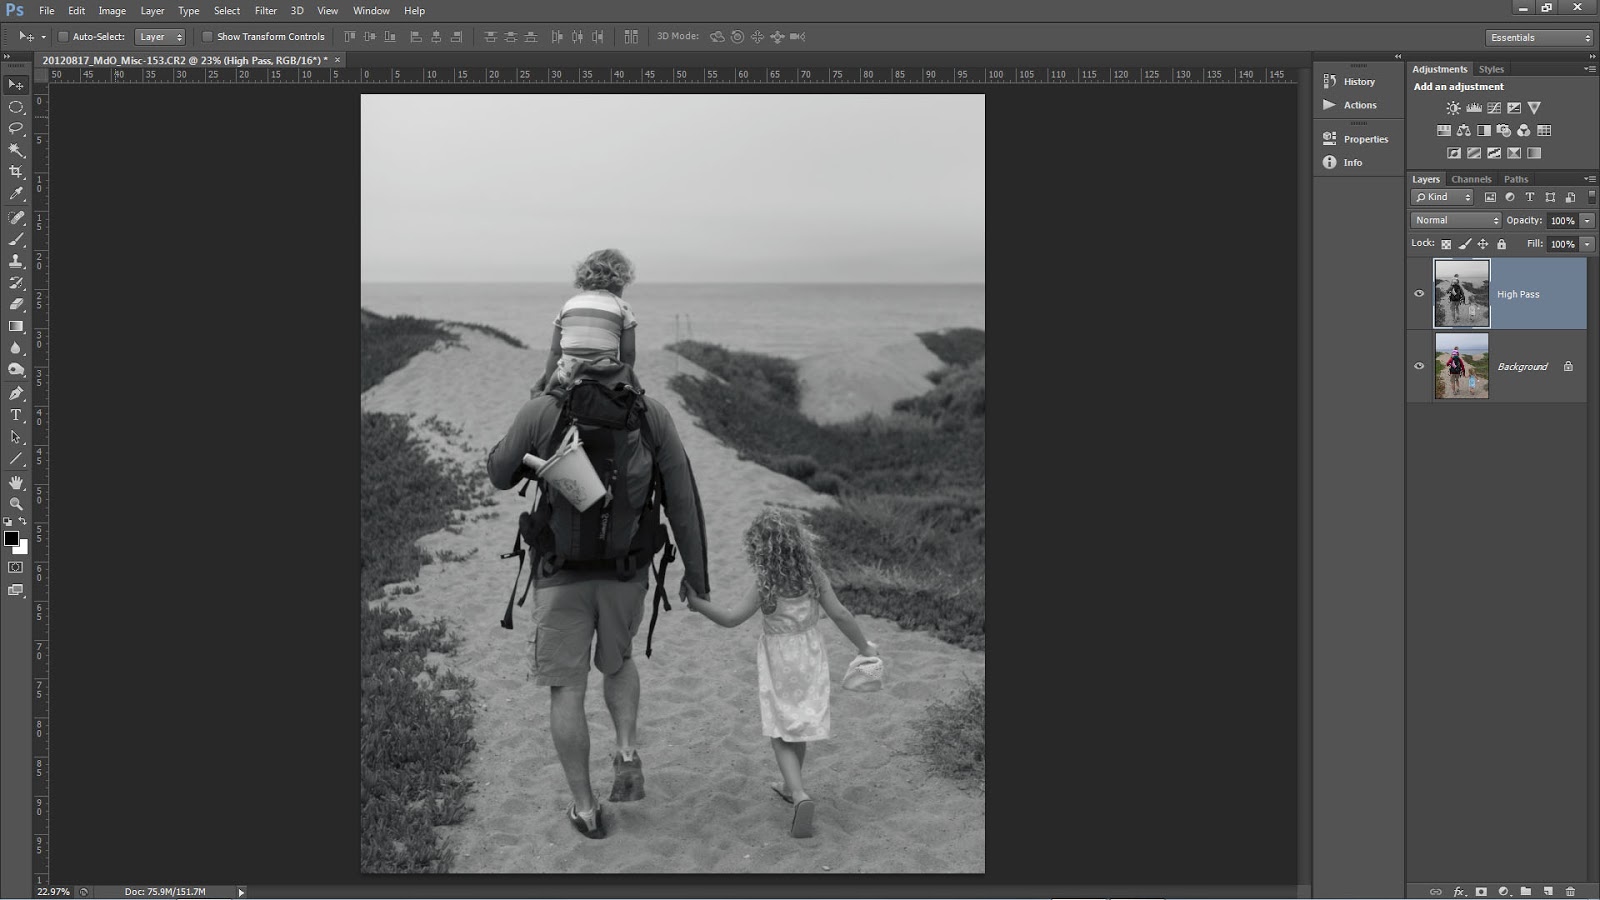Viewport: 1600px width, 900px height.
Task: Delete layer using trash icon
Action: 1570,891
